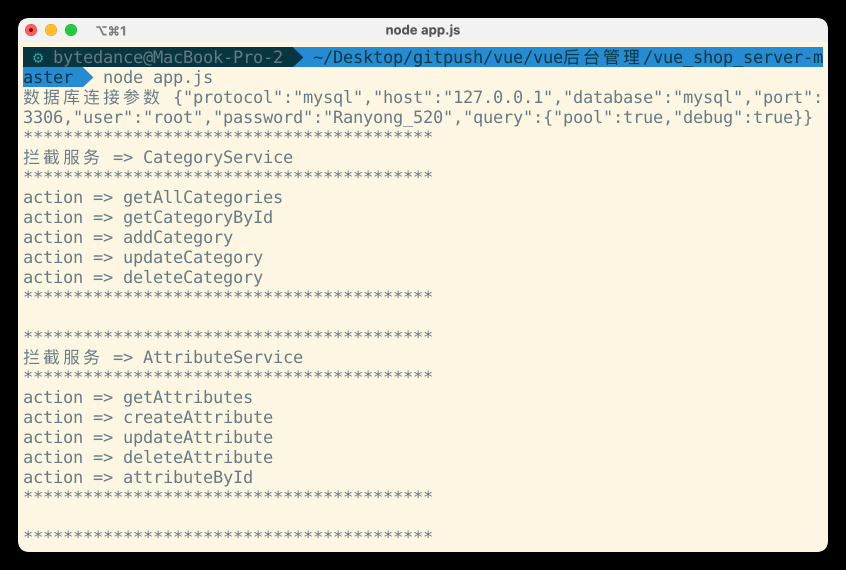Close the terminal window with the red button
This screenshot has height=570, width=846.
pos(31,30)
